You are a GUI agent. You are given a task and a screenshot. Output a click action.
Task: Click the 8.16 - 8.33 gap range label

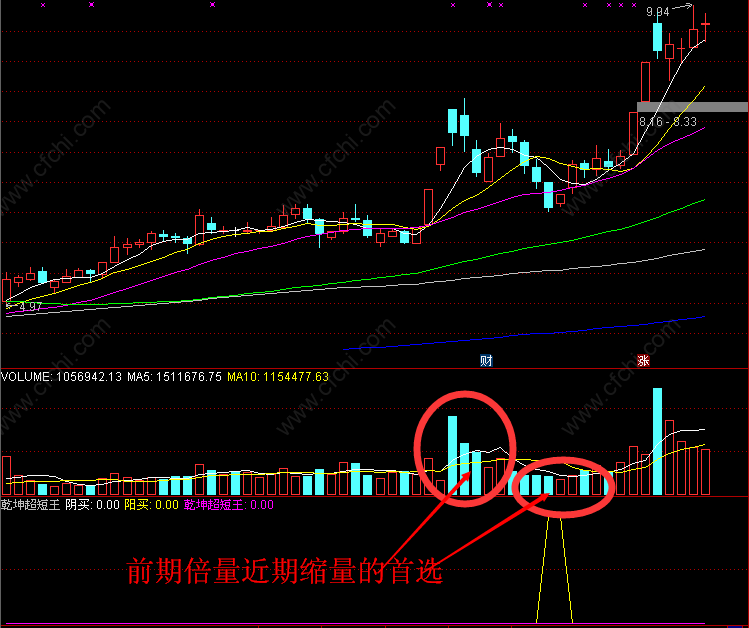click(x=668, y=122)
